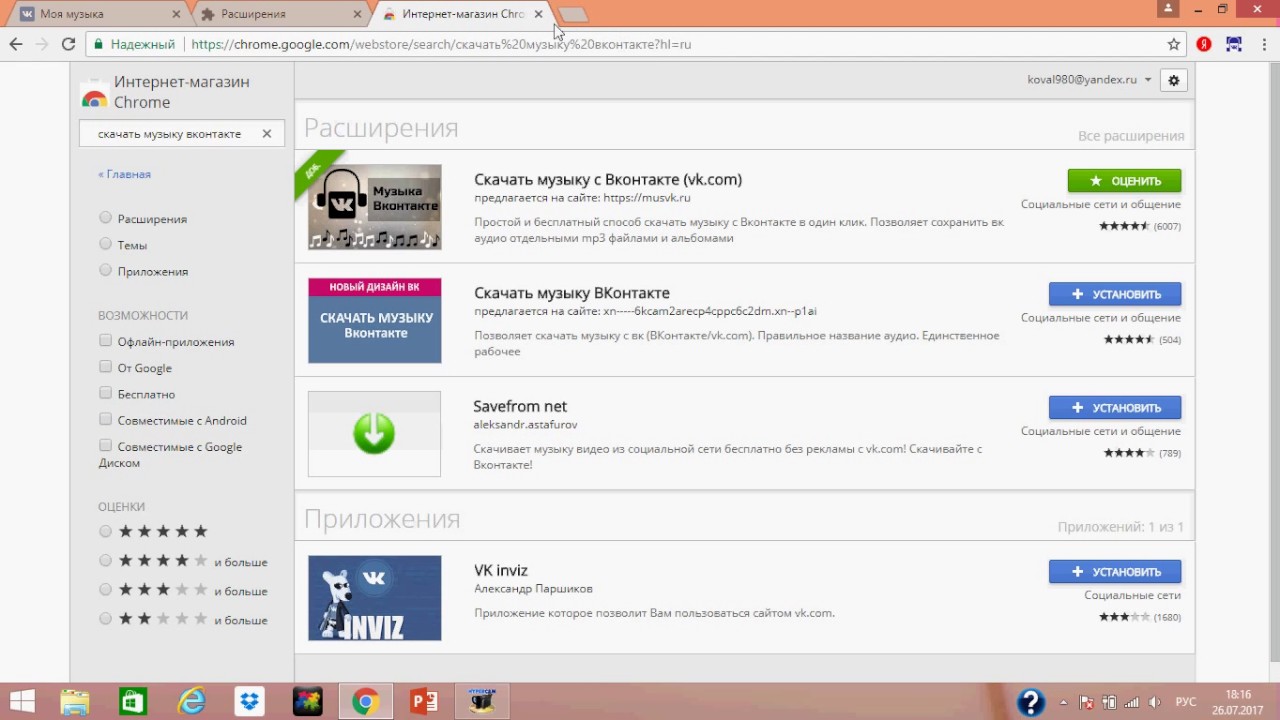Screen dimensions: 1280x720
Task: Click Музыка Вконтакте extension thumbnail
Action: point(374,206)
